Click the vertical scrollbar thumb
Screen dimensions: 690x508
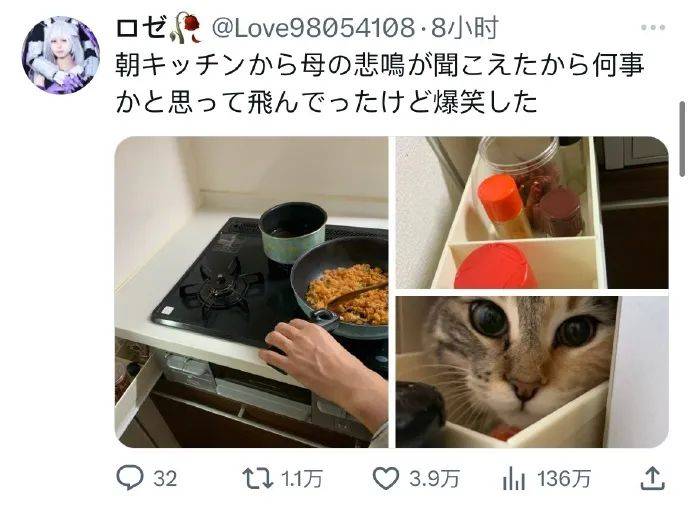683,139
